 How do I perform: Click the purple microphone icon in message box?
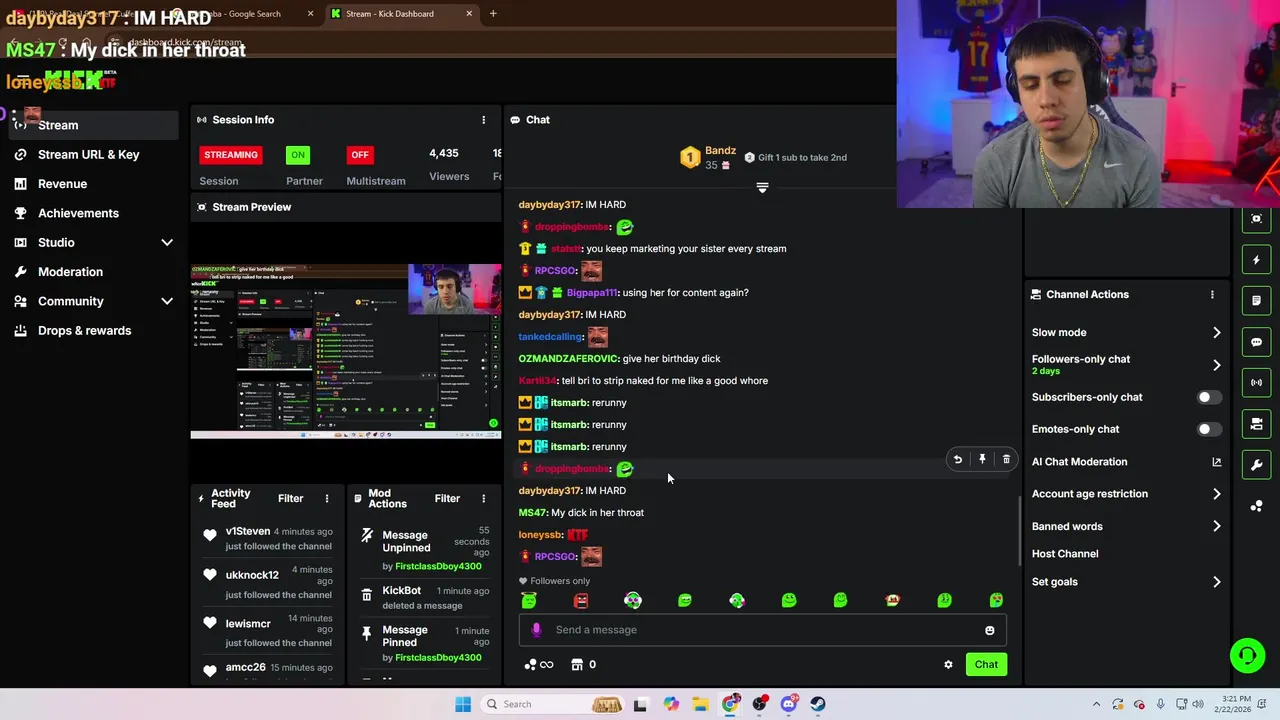coord(536,630)
